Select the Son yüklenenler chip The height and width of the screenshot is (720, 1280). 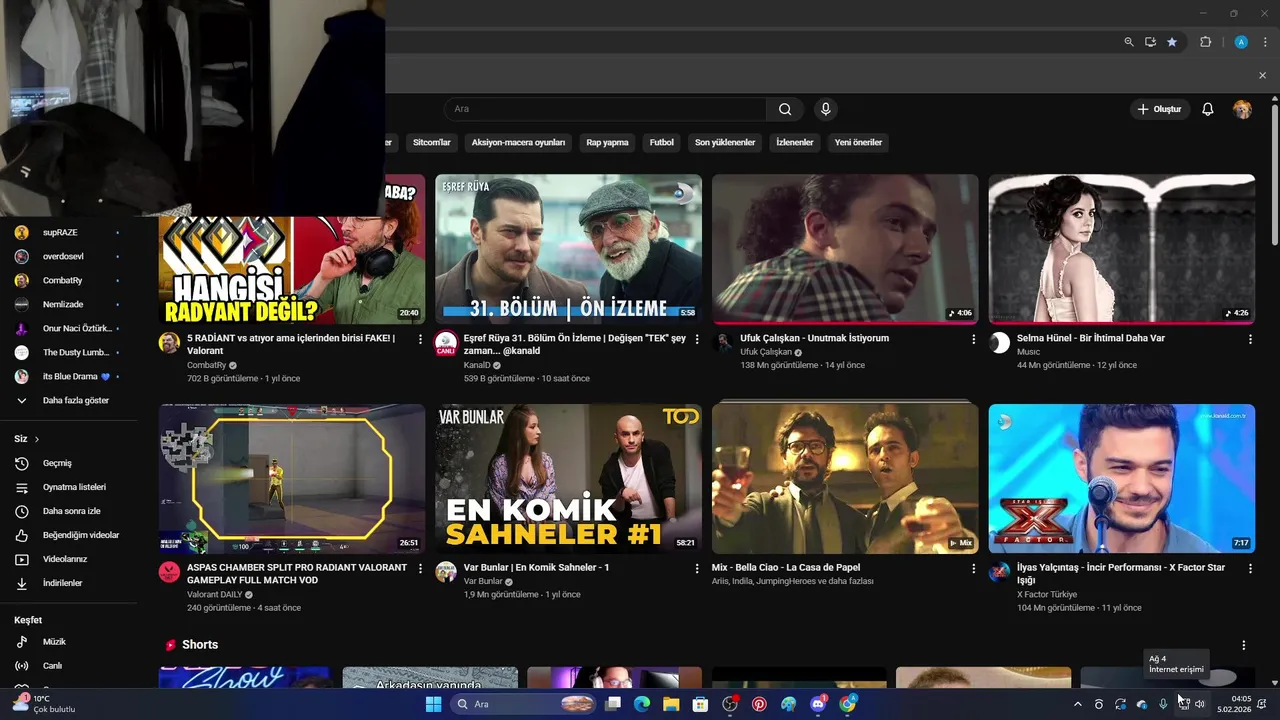pyautogui.click(x=725, y=142)
